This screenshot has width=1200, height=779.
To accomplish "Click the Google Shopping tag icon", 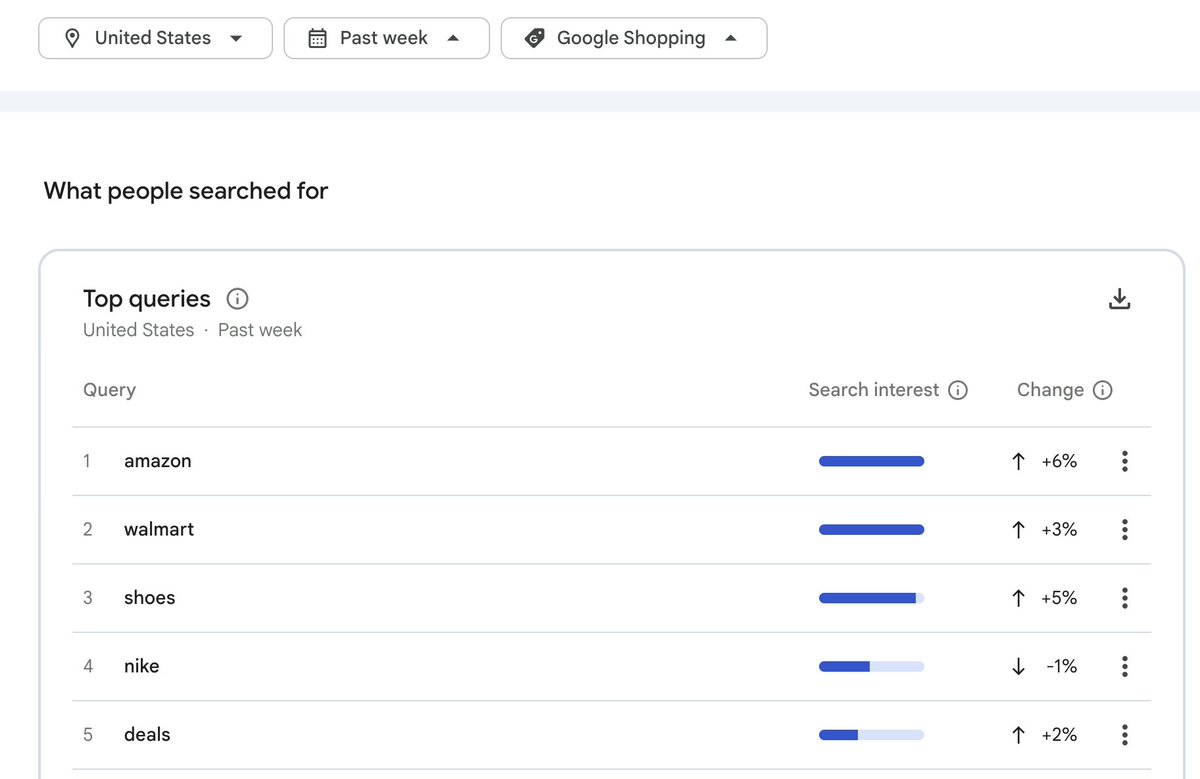I will 534,38.
